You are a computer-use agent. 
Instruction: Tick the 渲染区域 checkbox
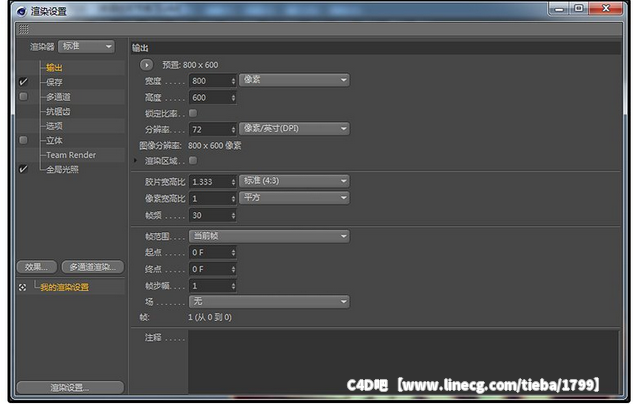click(x=193, y=160)
